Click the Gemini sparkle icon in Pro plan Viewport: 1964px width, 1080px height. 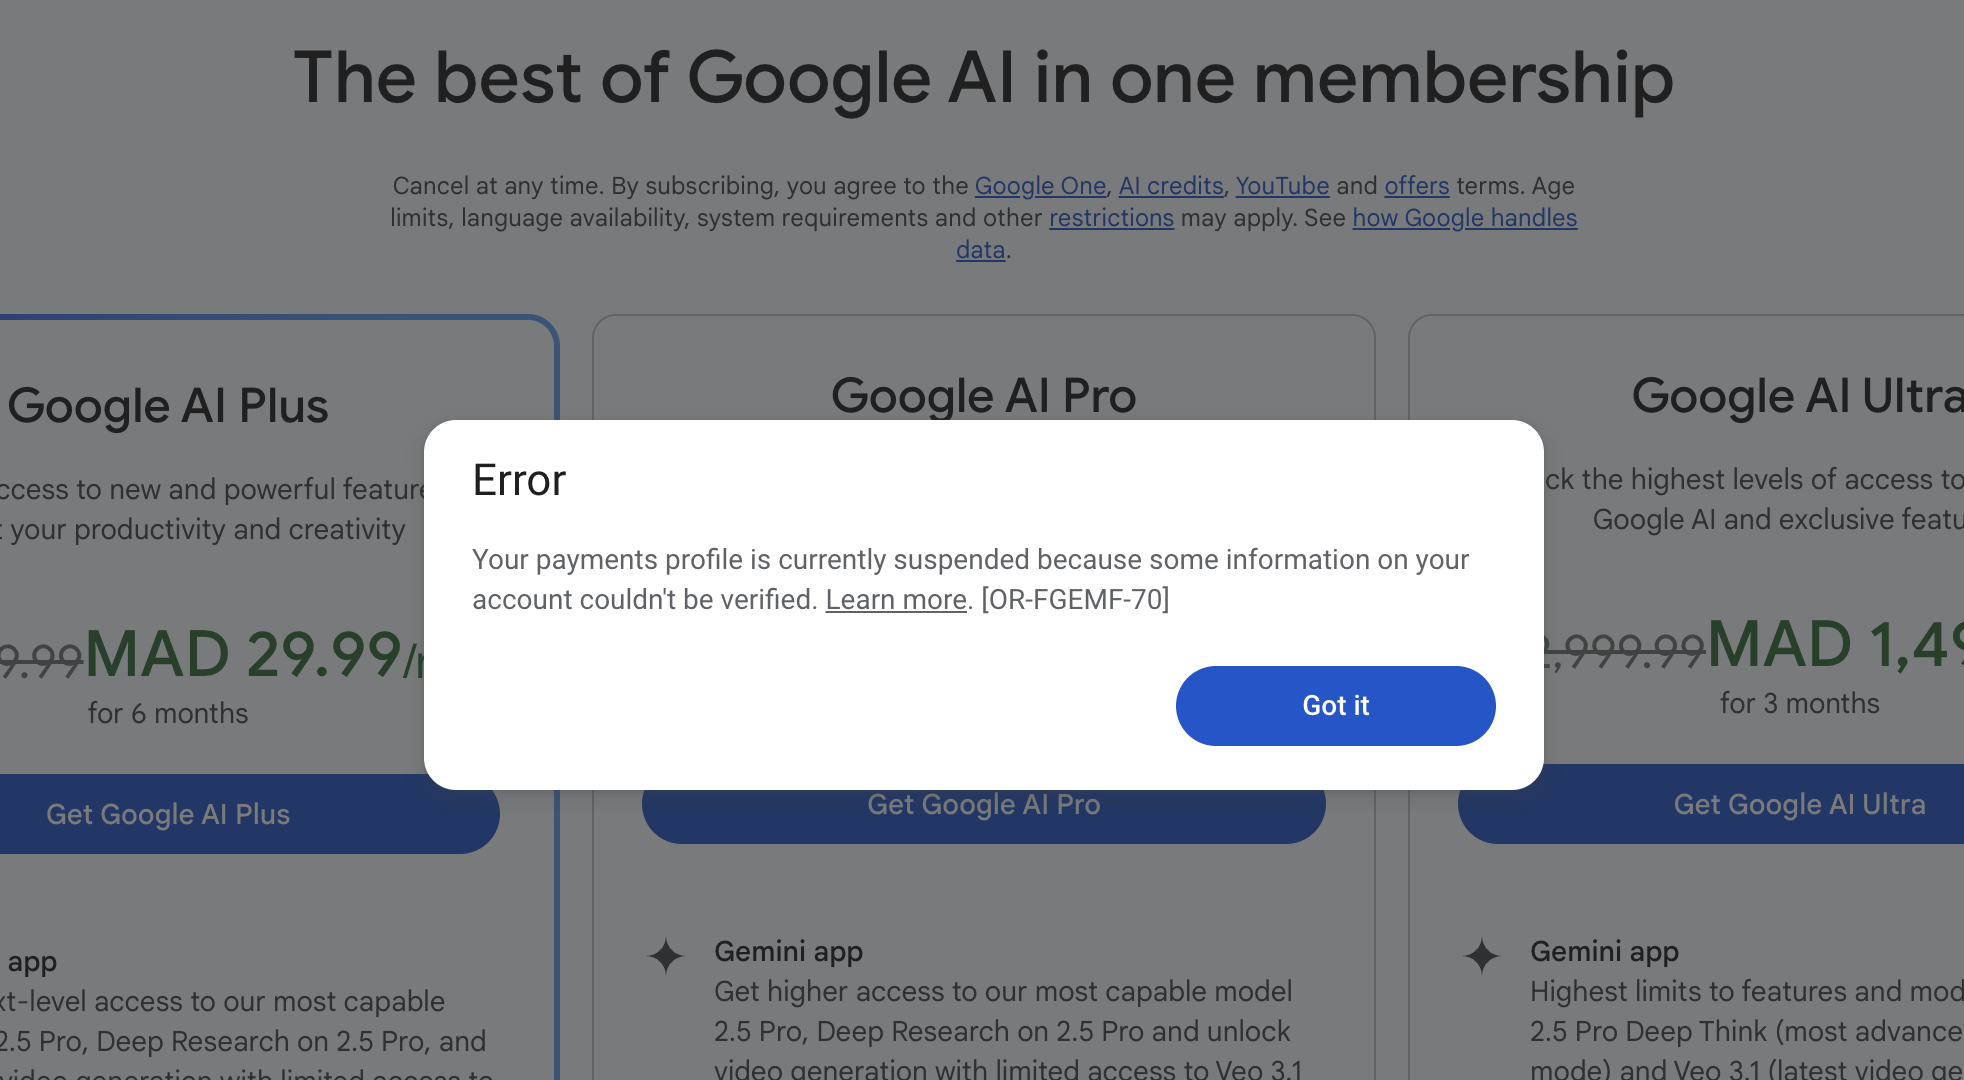[x=666, y=956]
